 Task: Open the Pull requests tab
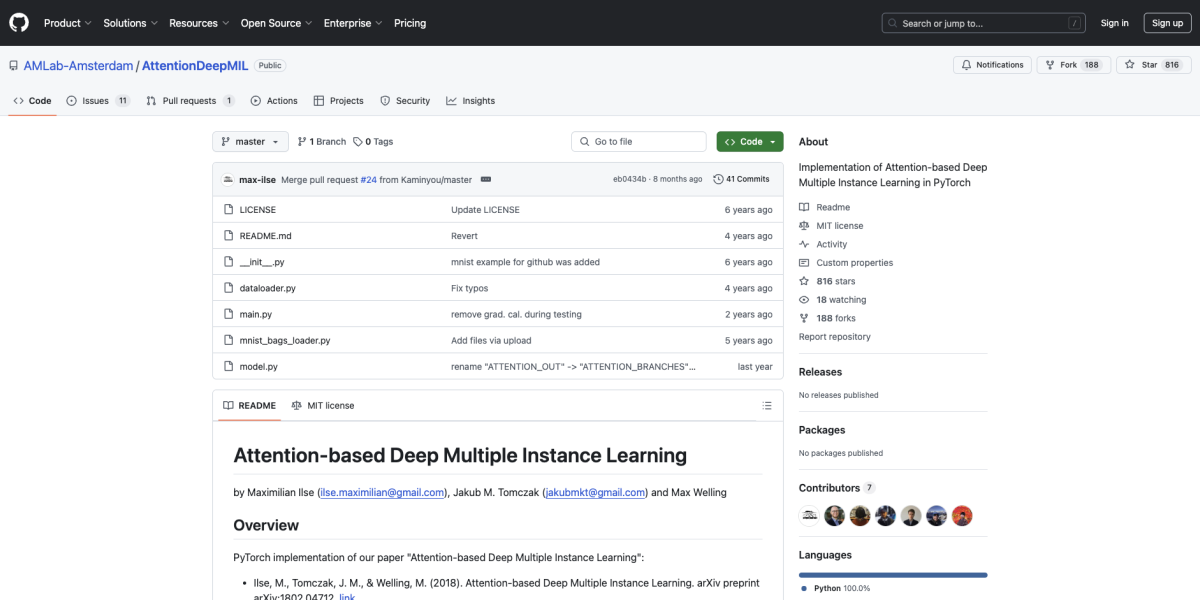pos(189,101)
